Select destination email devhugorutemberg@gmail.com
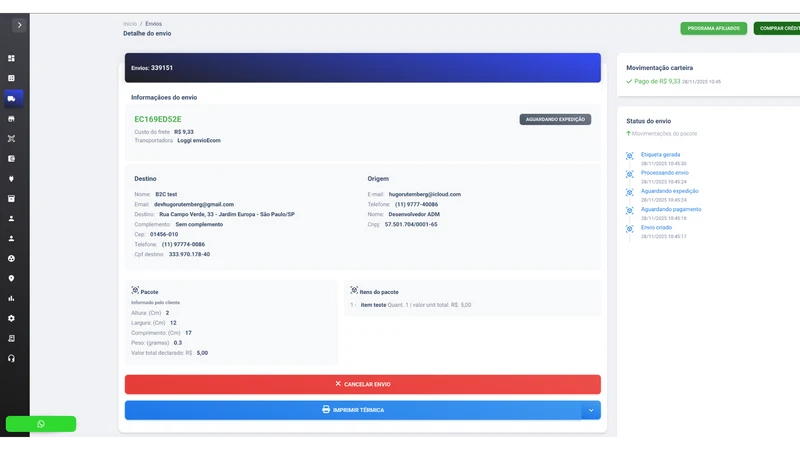Image resolution: width=800 pixels, height=450 pixels. (194, 205)
